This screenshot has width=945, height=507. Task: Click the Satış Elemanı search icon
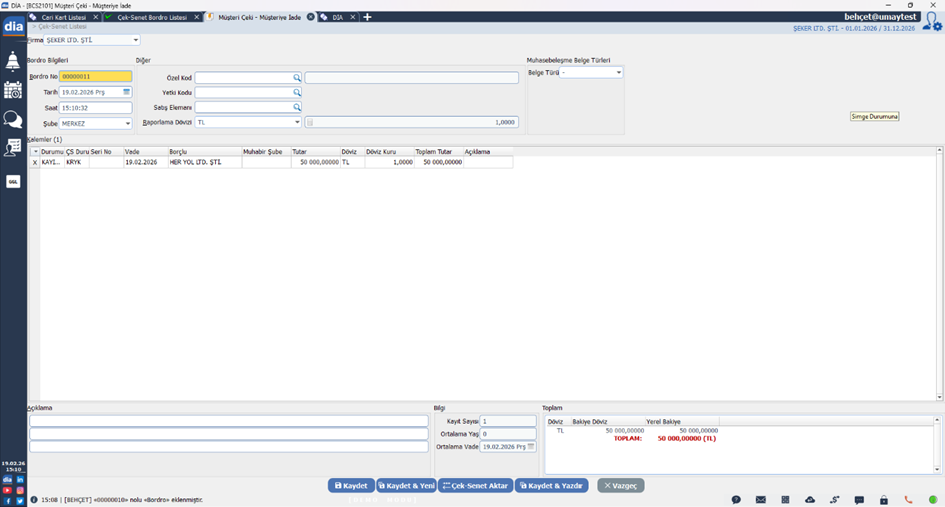pos(297,107)
